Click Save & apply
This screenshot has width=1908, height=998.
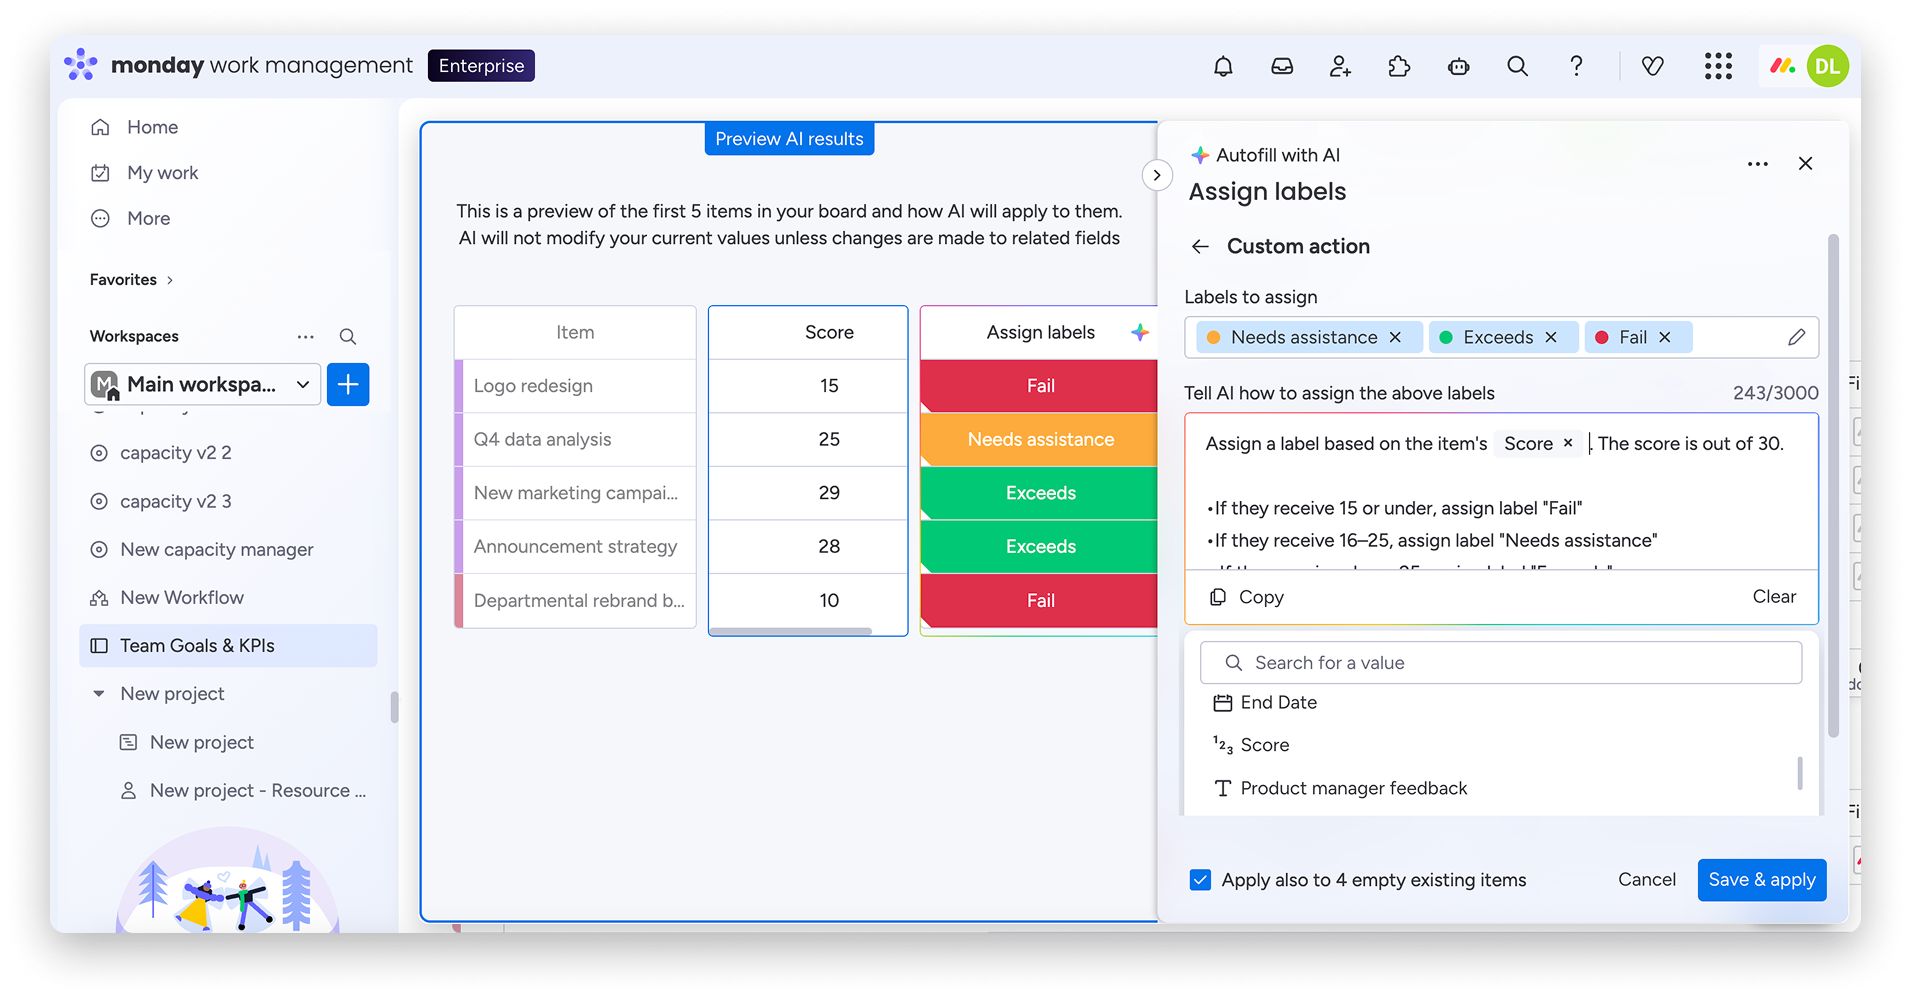click(1762, 880)
